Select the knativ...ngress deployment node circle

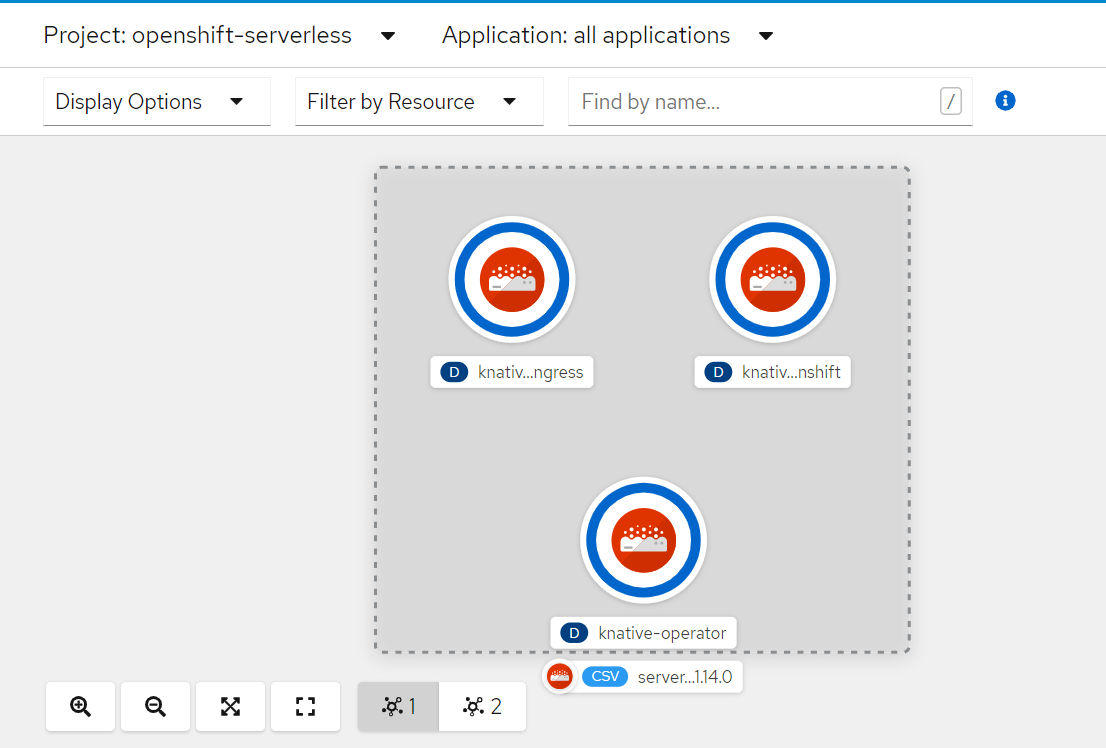click(511, 280)
